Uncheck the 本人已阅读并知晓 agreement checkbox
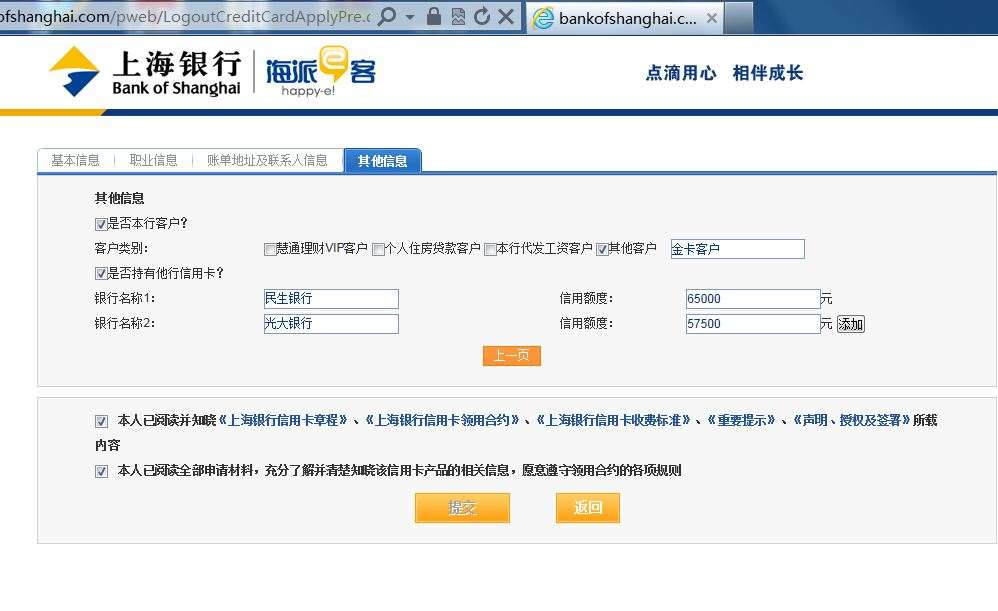Screen dimensions: 998x611 coord(101,421)
